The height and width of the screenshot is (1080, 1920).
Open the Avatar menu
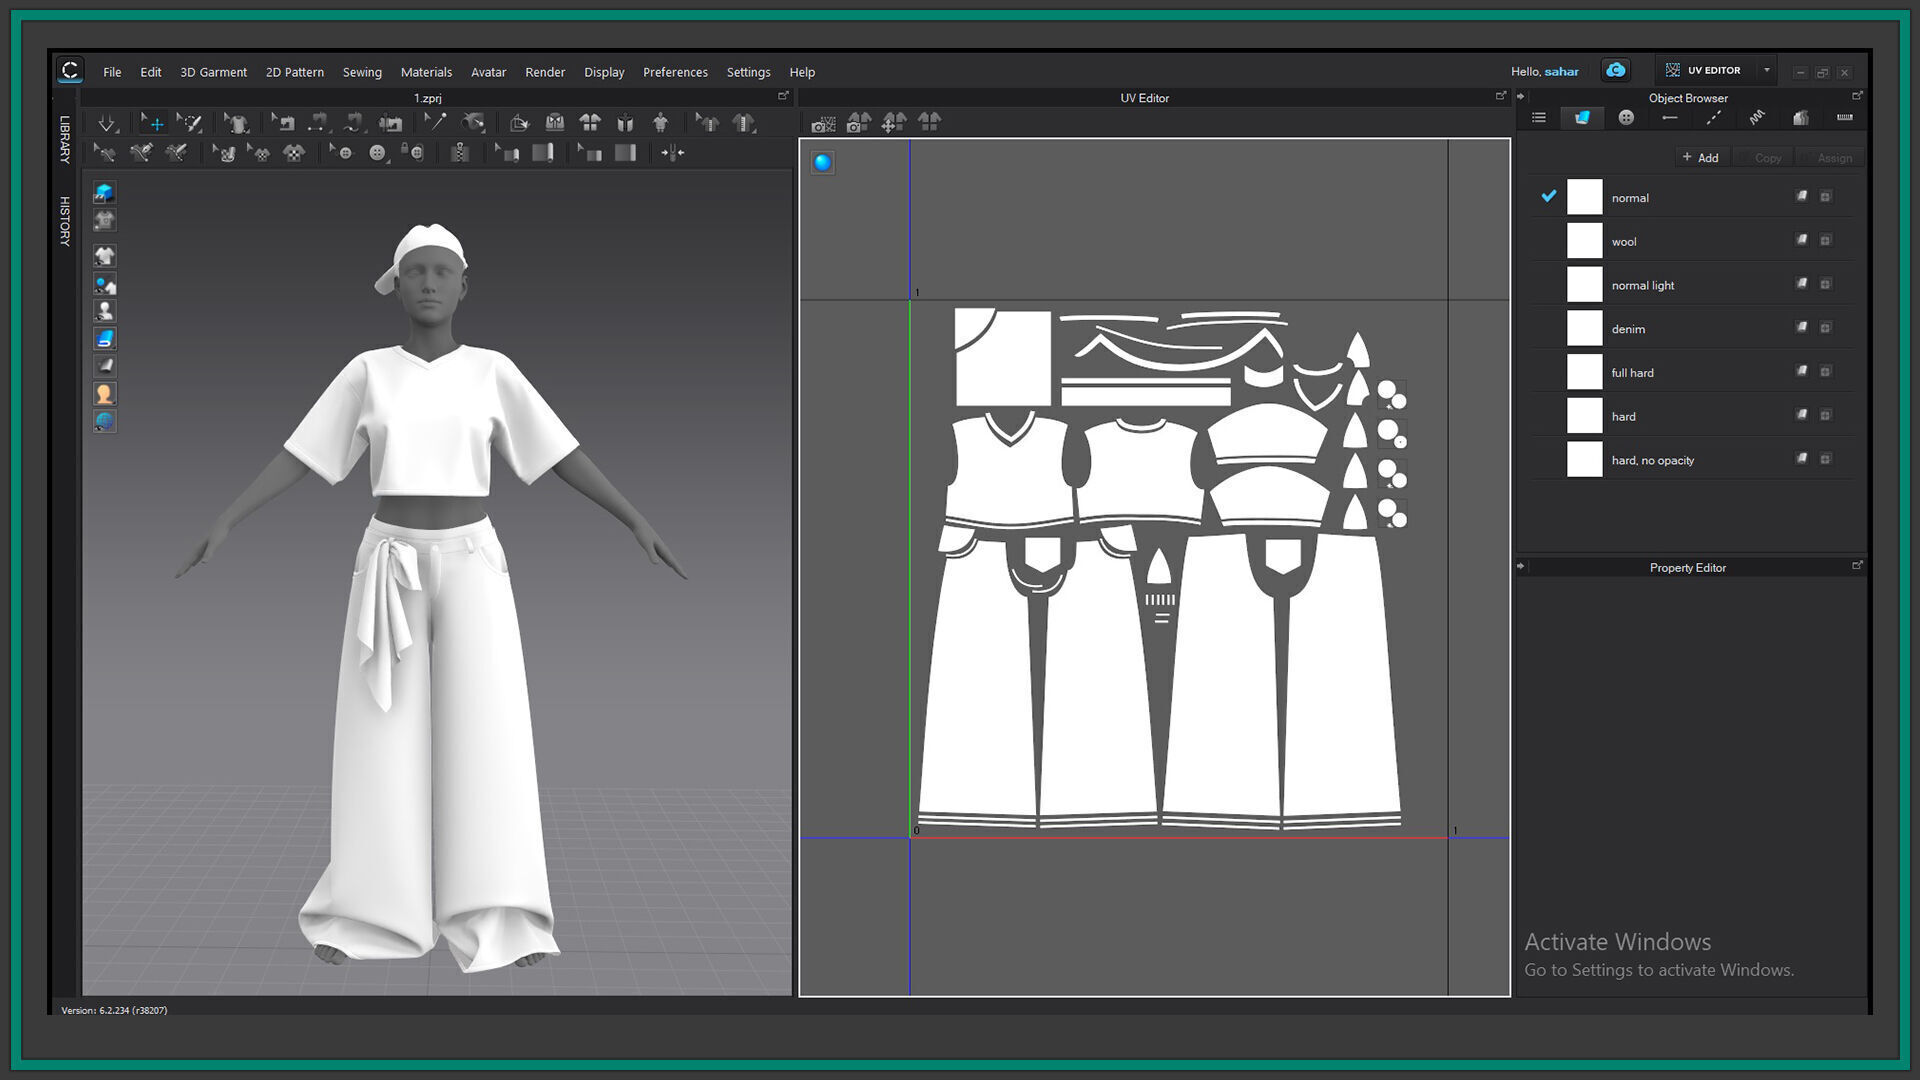[x=488, y=72]
